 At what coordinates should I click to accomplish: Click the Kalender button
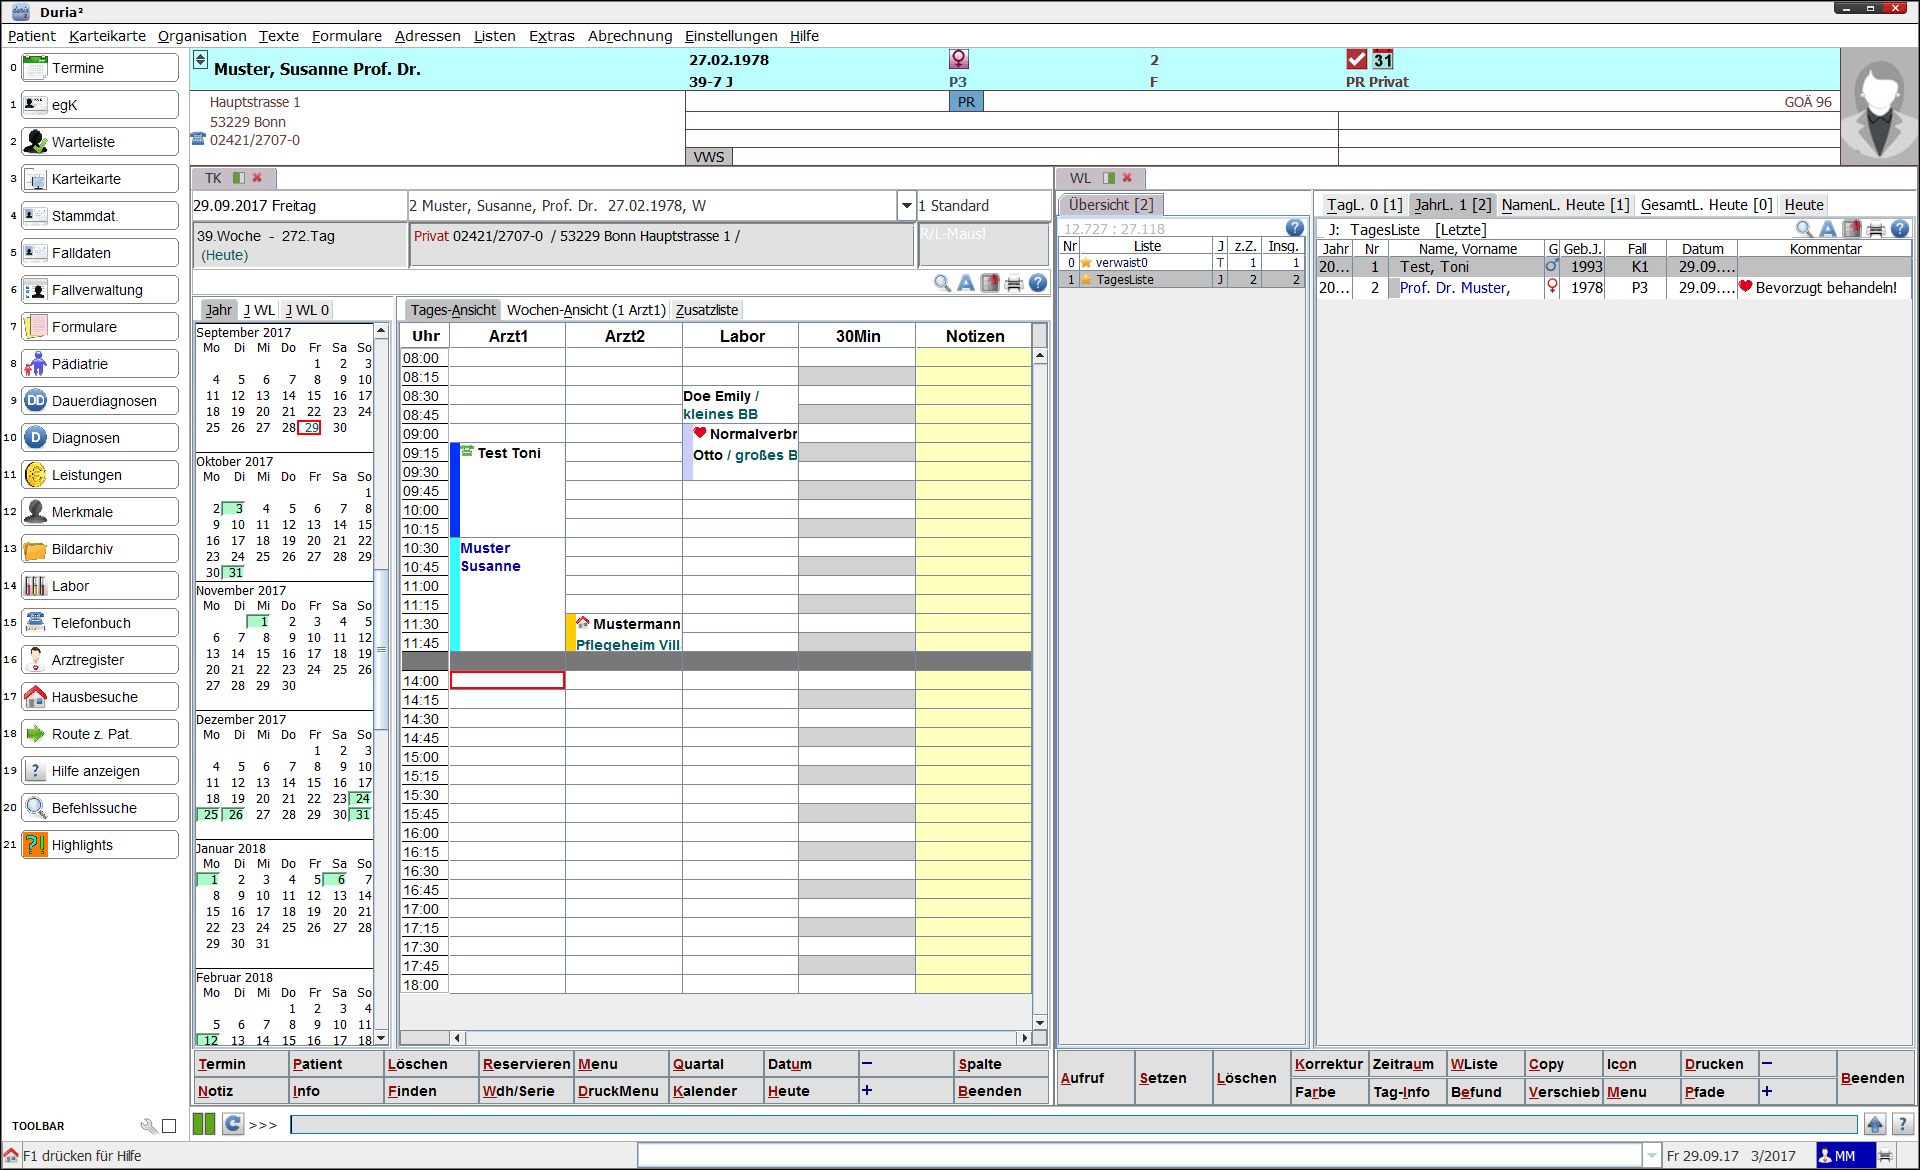point(715,1091)
